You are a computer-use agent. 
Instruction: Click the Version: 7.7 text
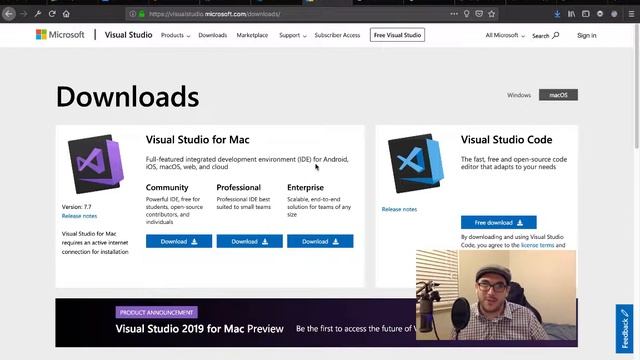click(76, 207)
